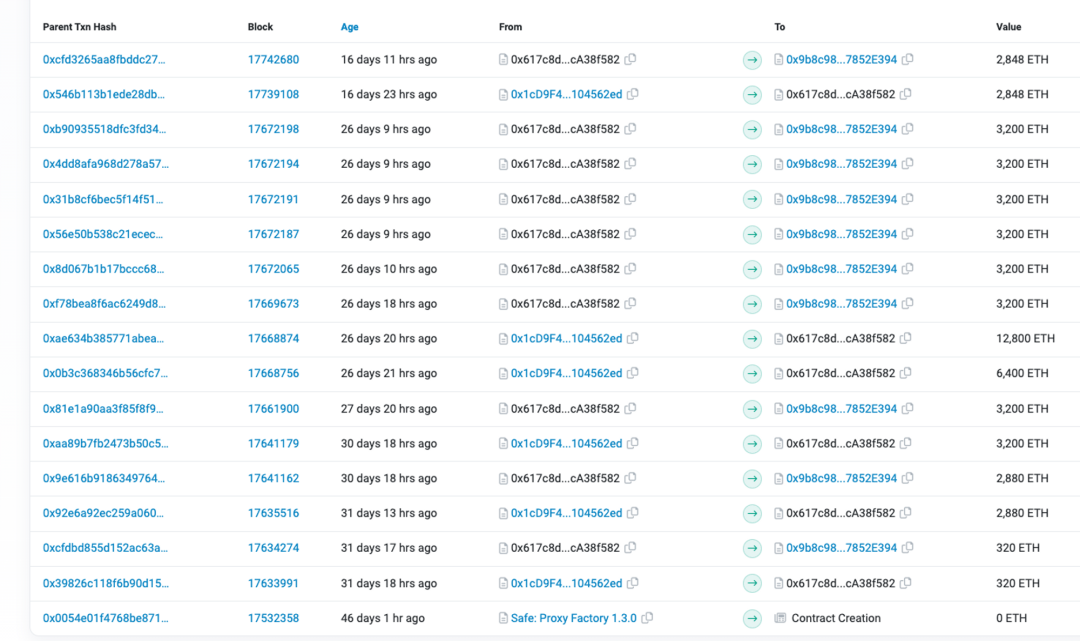Copy To address in block 17633991 row
1080x641 pixels.
pos(906,583)
